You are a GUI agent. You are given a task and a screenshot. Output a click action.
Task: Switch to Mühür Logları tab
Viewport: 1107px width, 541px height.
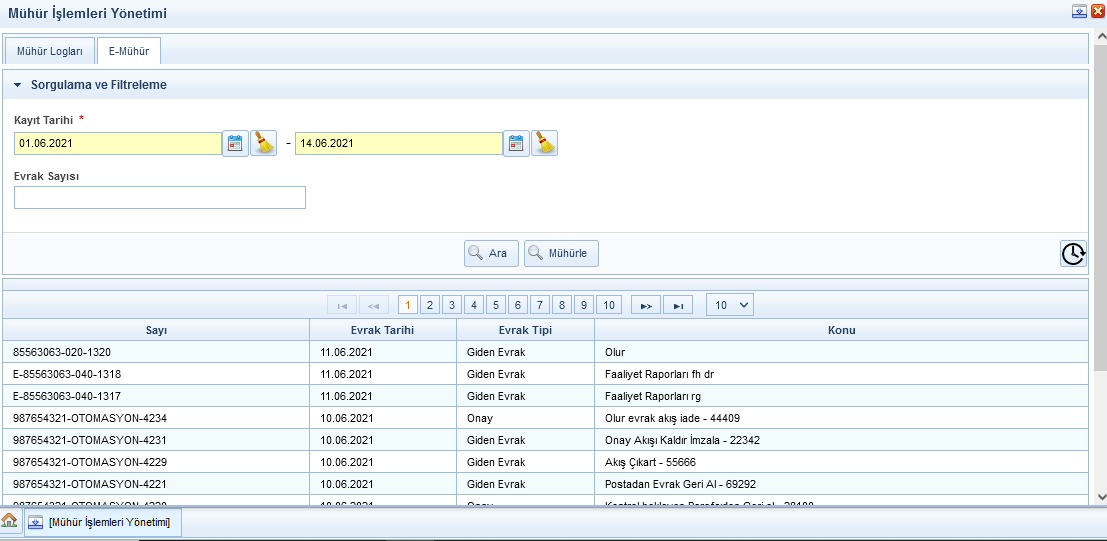click(50, 50)
